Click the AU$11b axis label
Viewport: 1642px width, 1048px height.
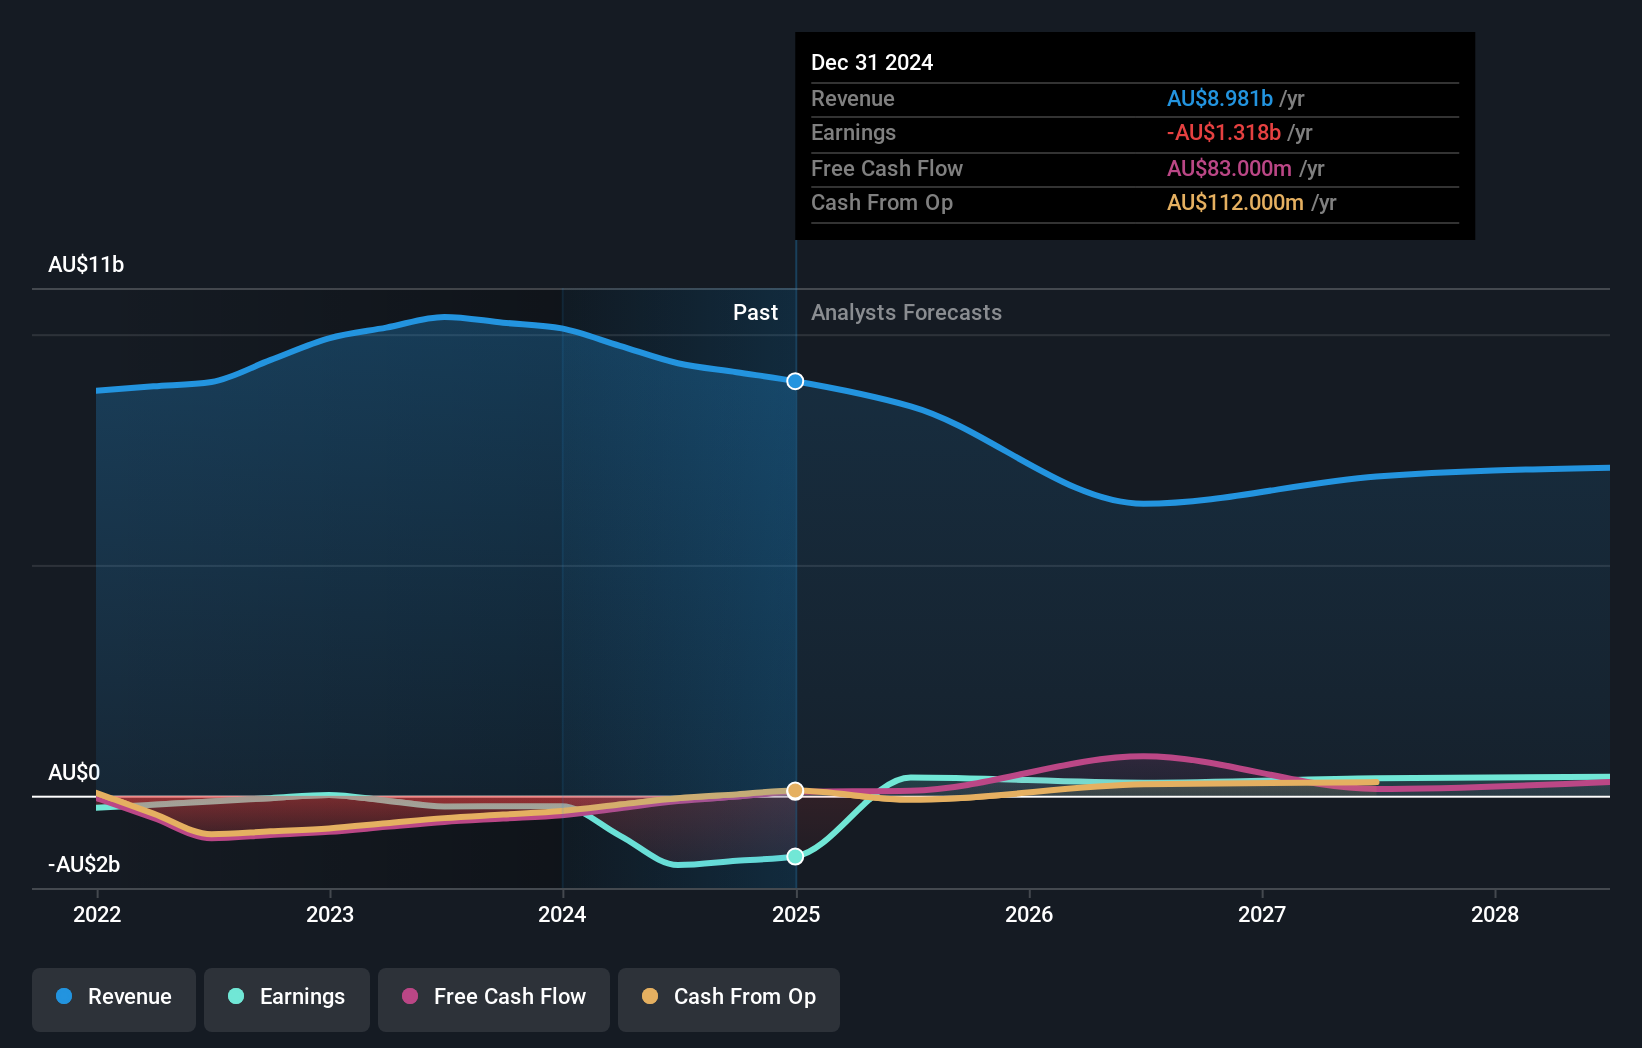[86, 265]
